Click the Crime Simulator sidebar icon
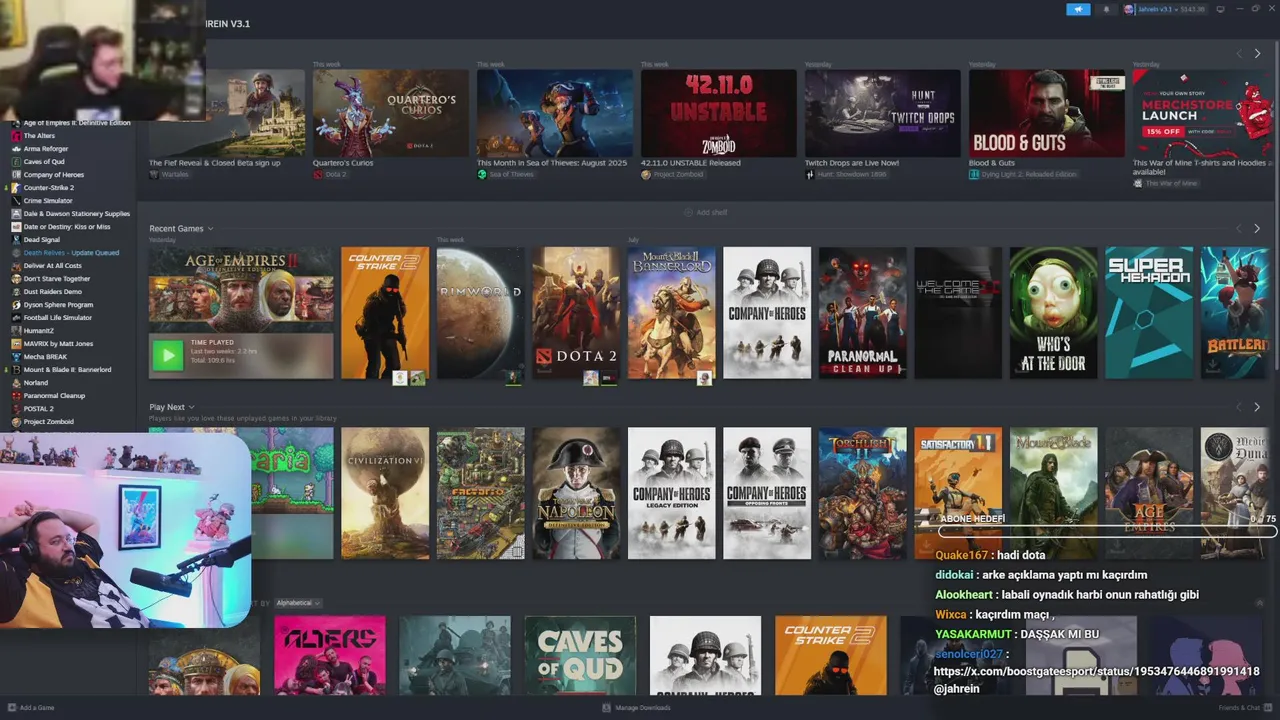Image resolution: width=1280 pixels, height=720 pixels. pos(16,201)
